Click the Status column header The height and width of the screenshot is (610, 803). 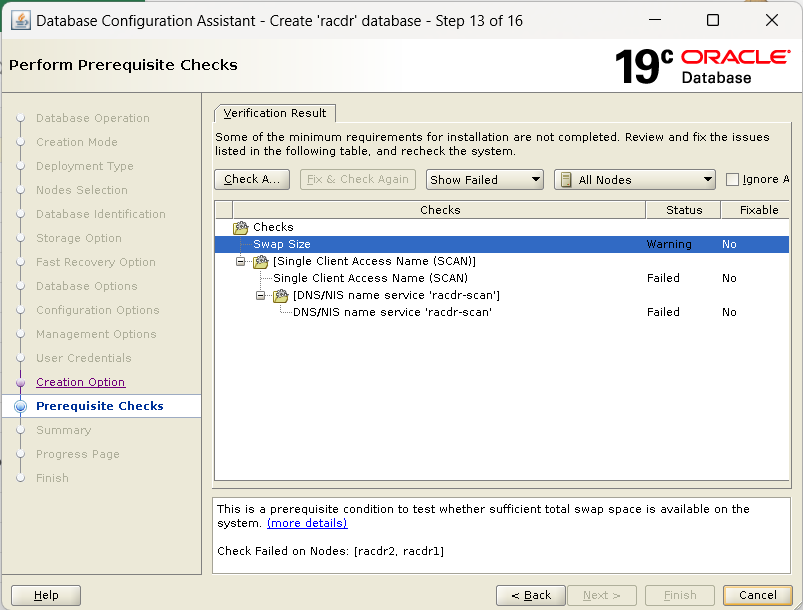pyautogui.click(x=684, y=210)
